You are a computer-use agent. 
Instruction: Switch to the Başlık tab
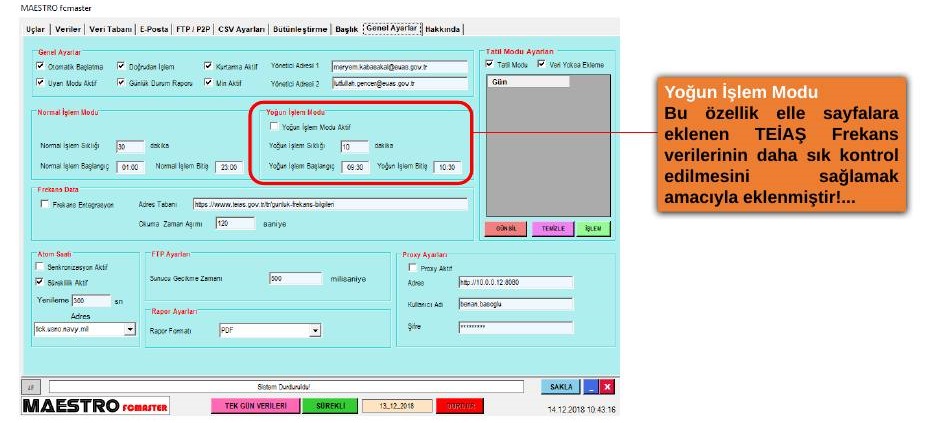click(347, 29)
